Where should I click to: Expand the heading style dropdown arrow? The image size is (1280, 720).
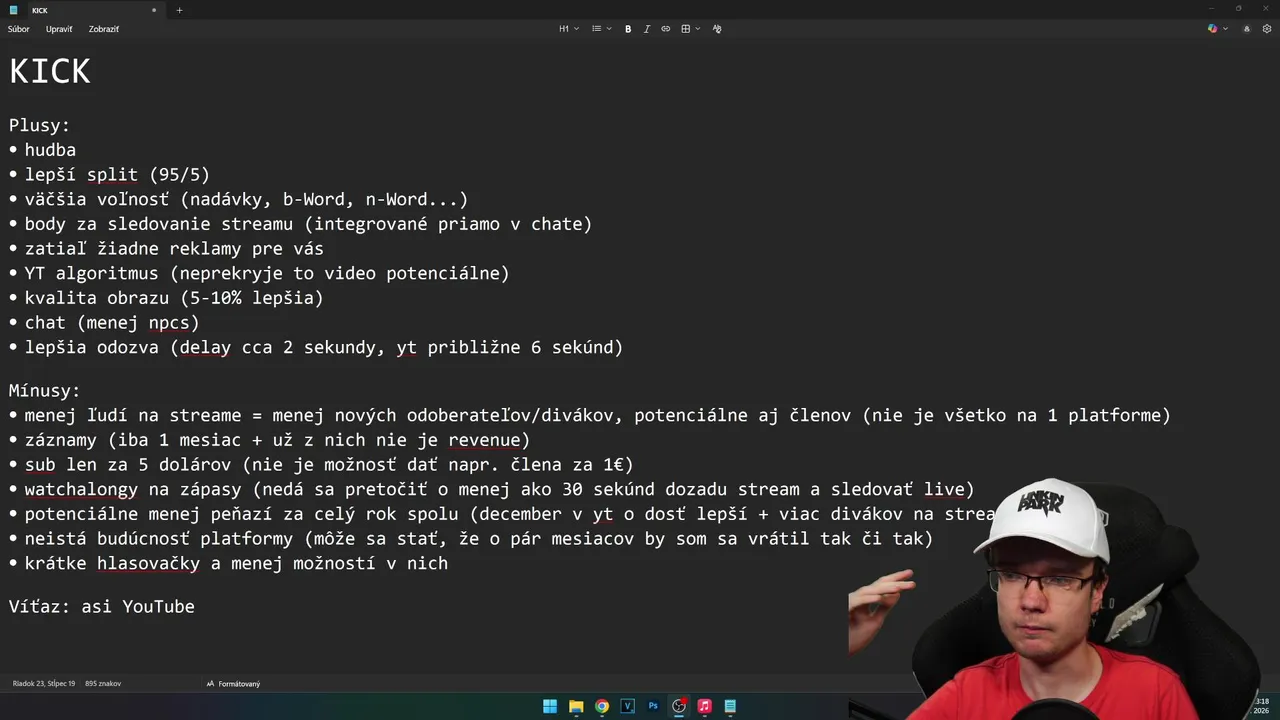coord(577,29)
